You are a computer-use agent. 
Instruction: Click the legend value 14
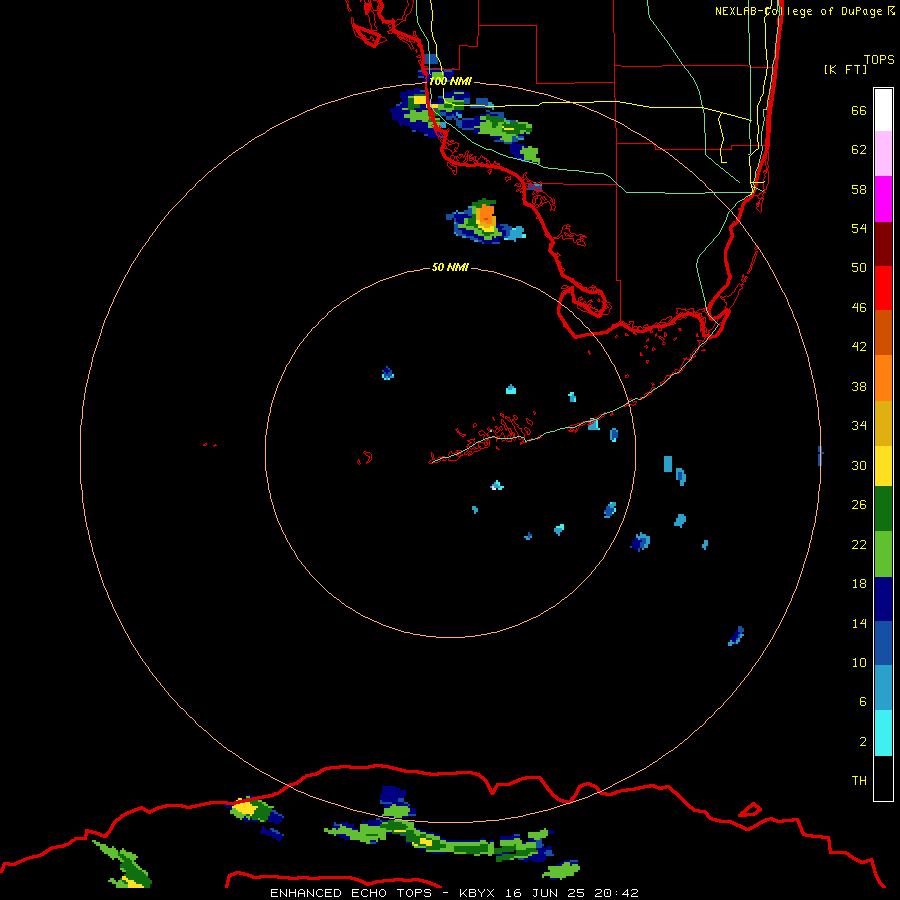[859, 623]
